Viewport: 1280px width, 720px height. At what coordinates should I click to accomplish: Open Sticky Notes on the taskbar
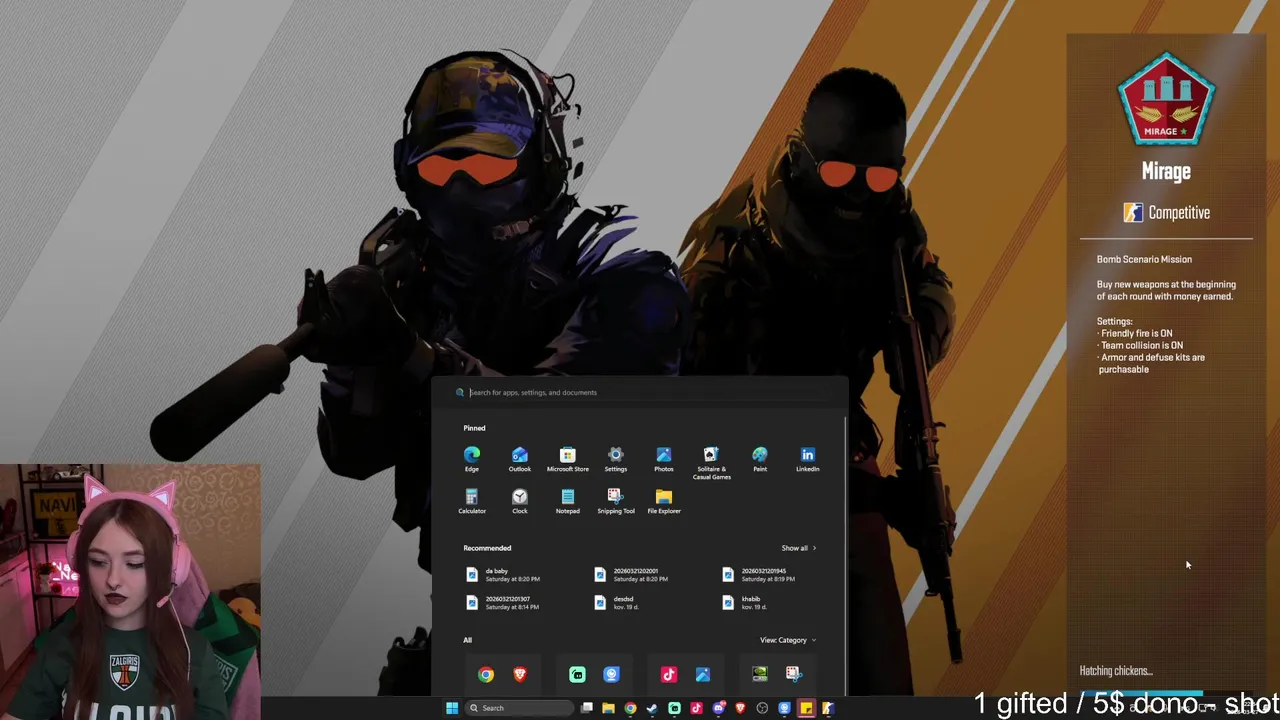[x=806, y=708]
